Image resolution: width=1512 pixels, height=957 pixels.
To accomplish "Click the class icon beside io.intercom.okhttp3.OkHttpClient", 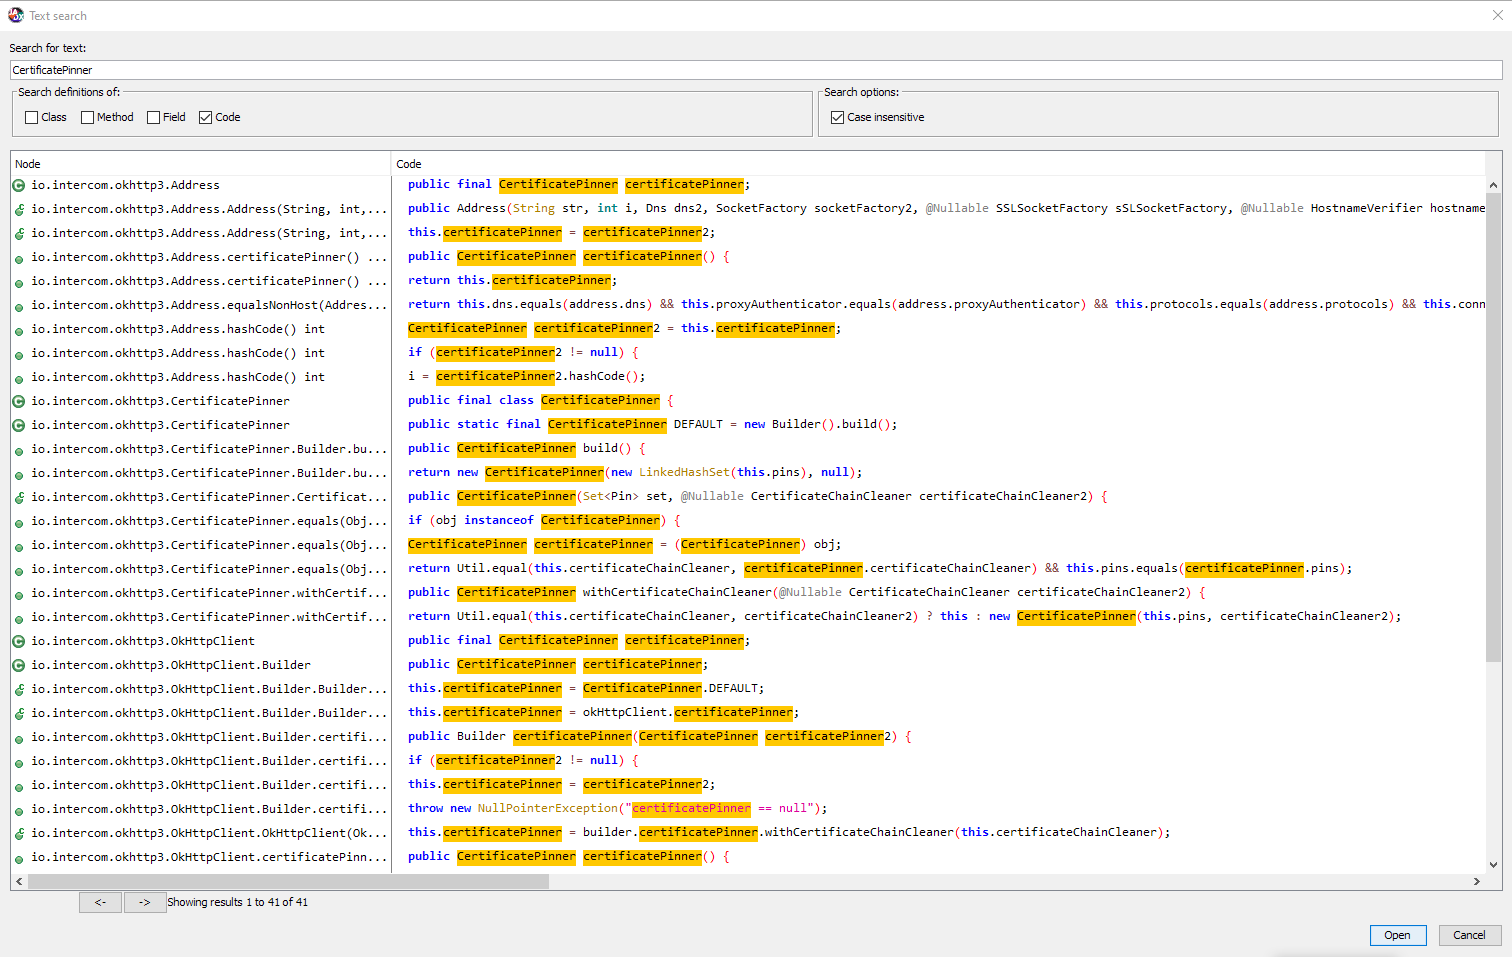I will coord(18,641).
